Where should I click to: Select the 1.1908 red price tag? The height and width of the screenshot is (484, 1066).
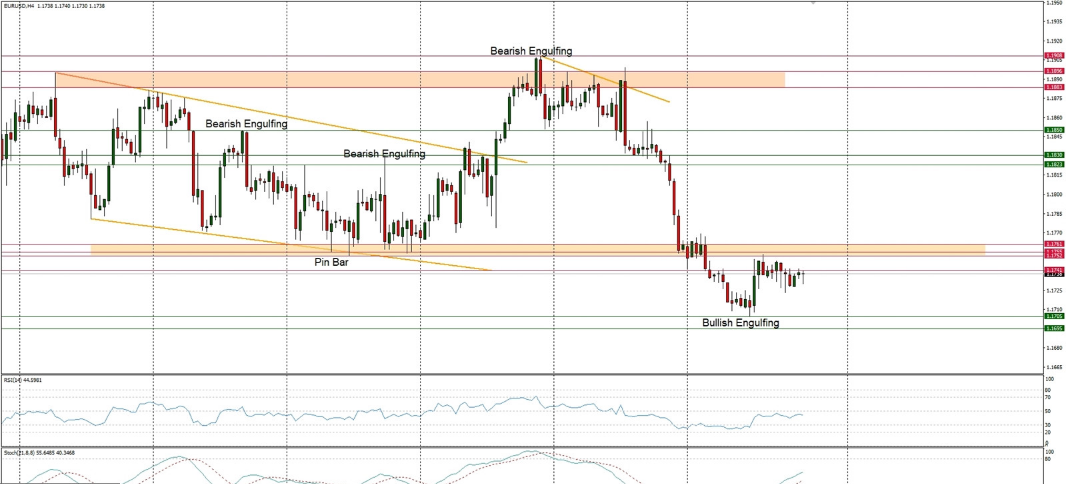pos(1053,55)
